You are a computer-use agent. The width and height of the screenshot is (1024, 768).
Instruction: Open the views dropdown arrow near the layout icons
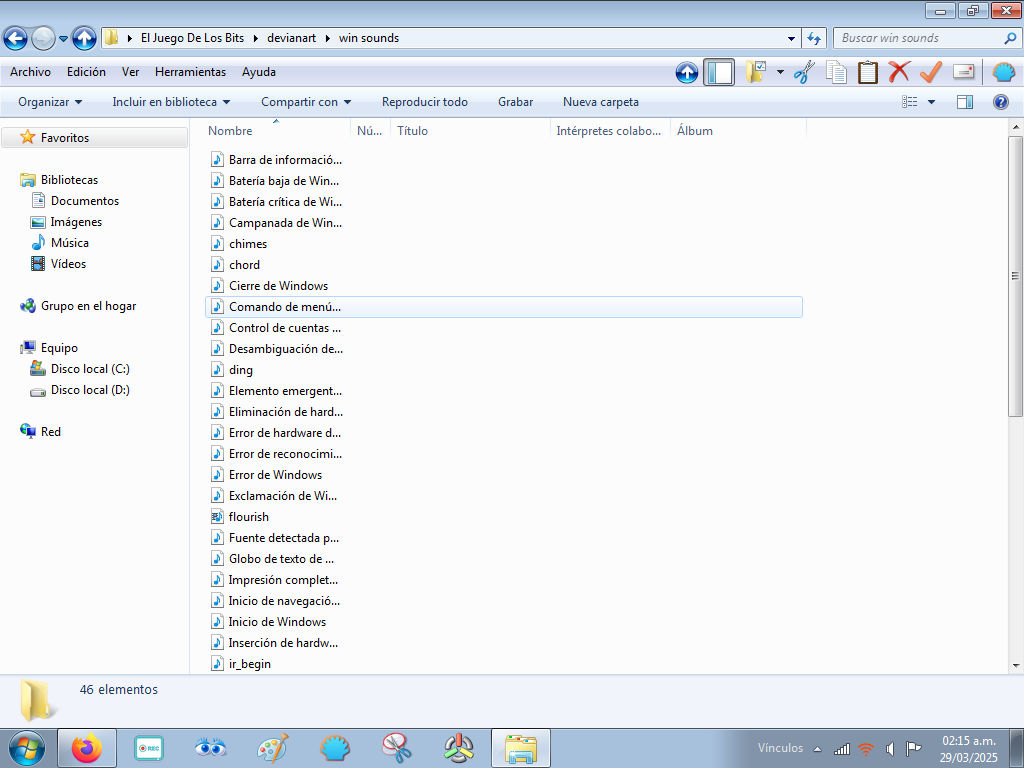tap(930, 101)
